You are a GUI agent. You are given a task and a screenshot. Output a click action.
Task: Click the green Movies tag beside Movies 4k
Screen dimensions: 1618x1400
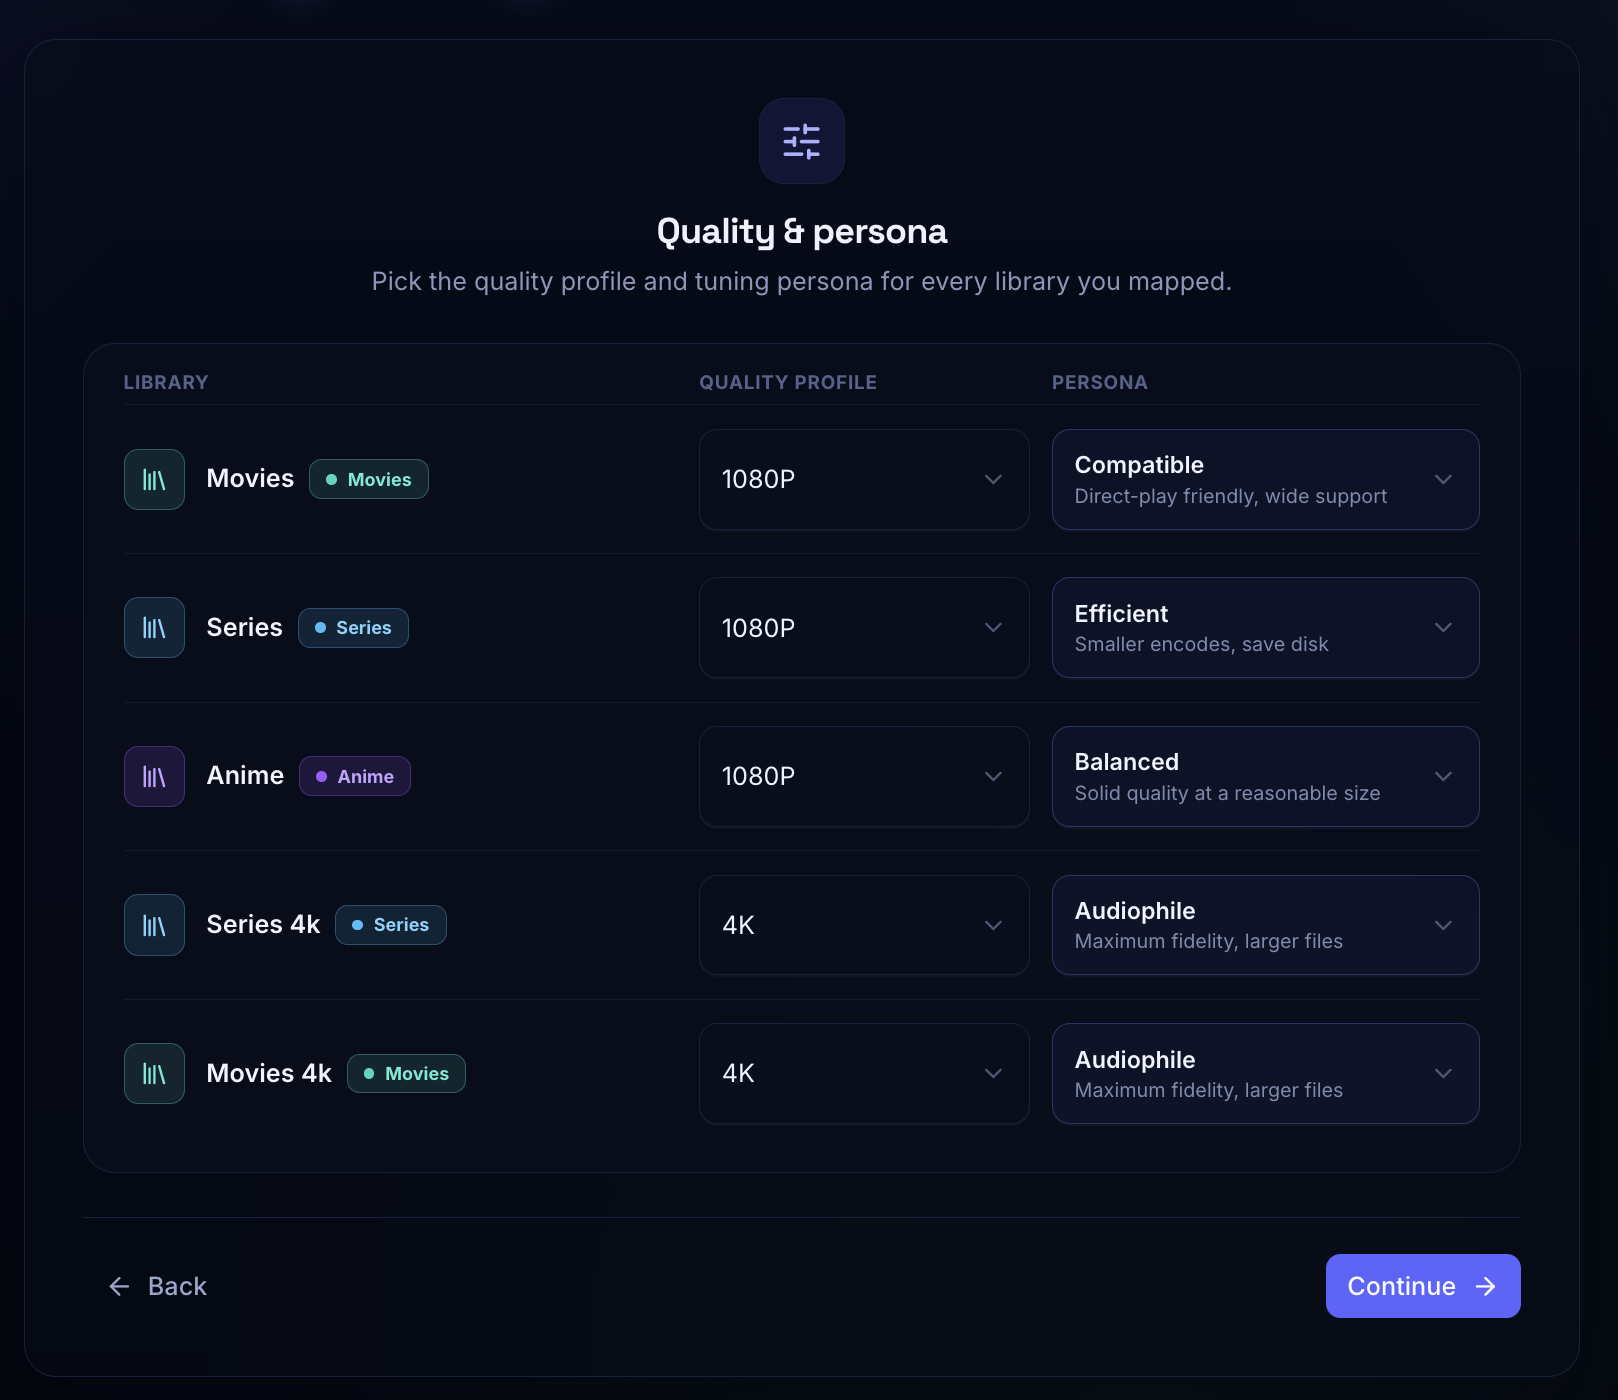coord(406,1073)
